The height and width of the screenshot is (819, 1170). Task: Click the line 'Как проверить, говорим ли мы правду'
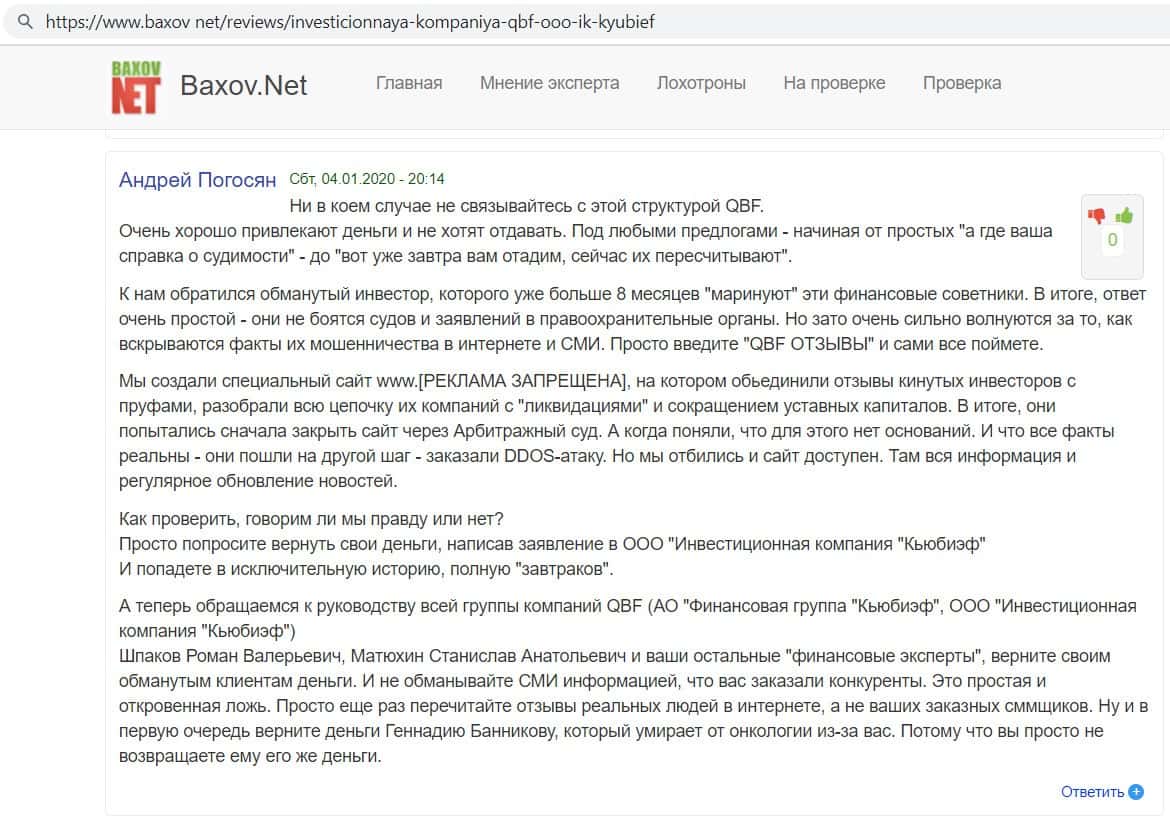[311, 519]
